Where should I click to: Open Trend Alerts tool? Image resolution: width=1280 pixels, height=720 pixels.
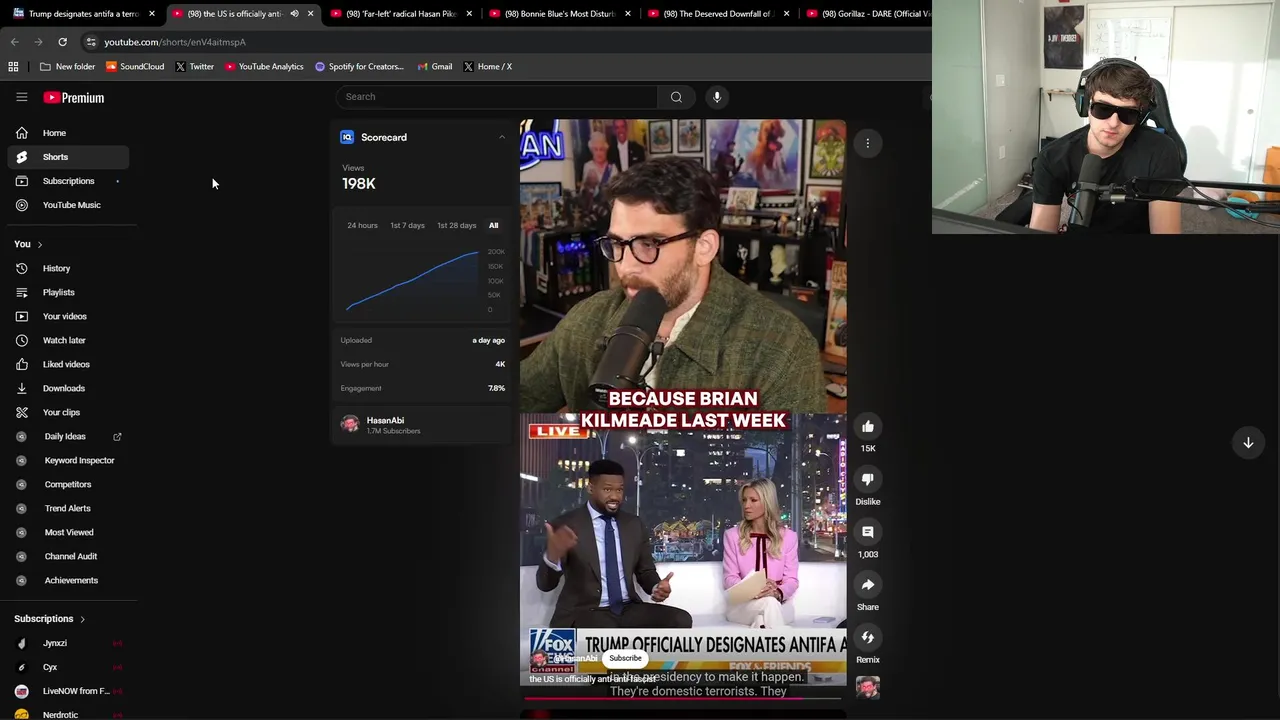tap(68, 508)
